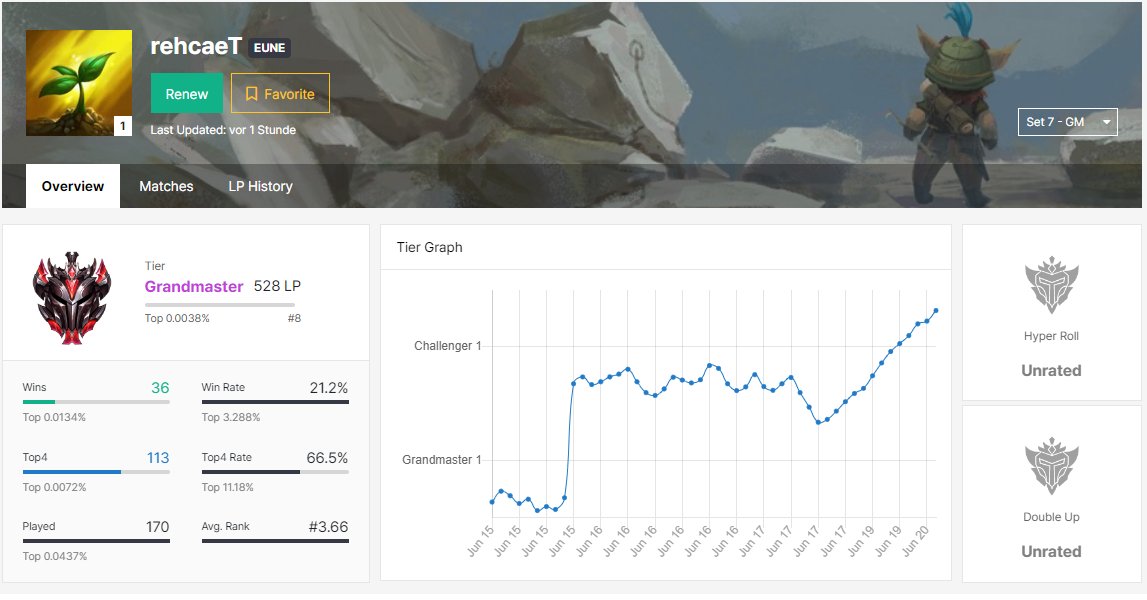The image size is (1147, 600).
Task: Click the Last Updated timestamp text
Action: click(x=223, y=130)
